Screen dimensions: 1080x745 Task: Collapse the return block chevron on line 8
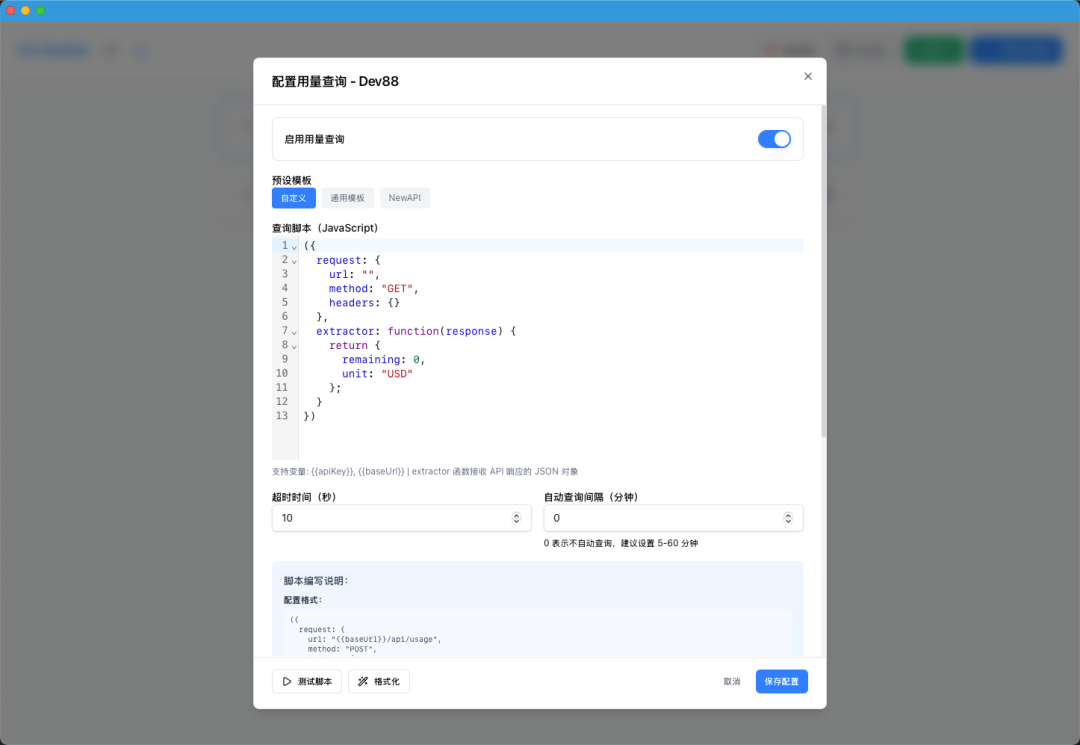coord(293,345)
